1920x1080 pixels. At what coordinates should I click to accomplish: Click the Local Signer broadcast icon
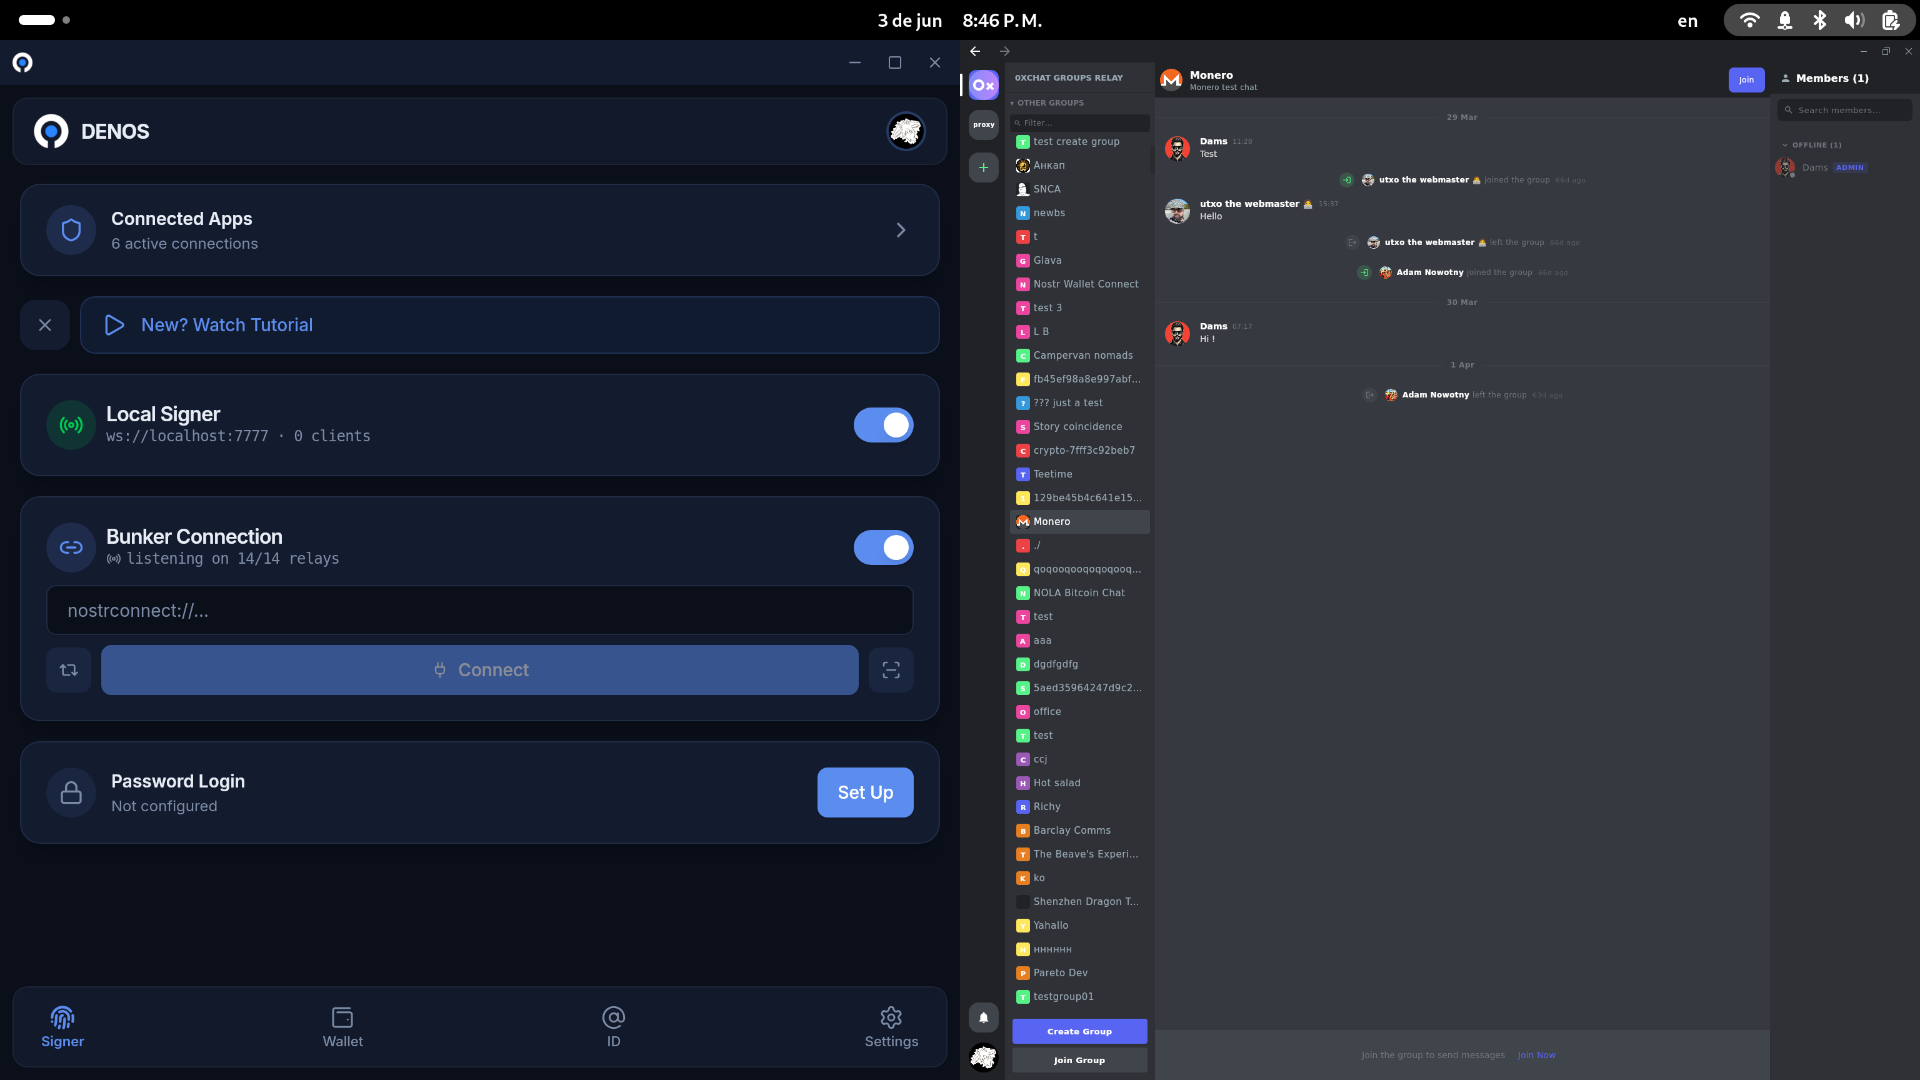click(x=71, y=425)
